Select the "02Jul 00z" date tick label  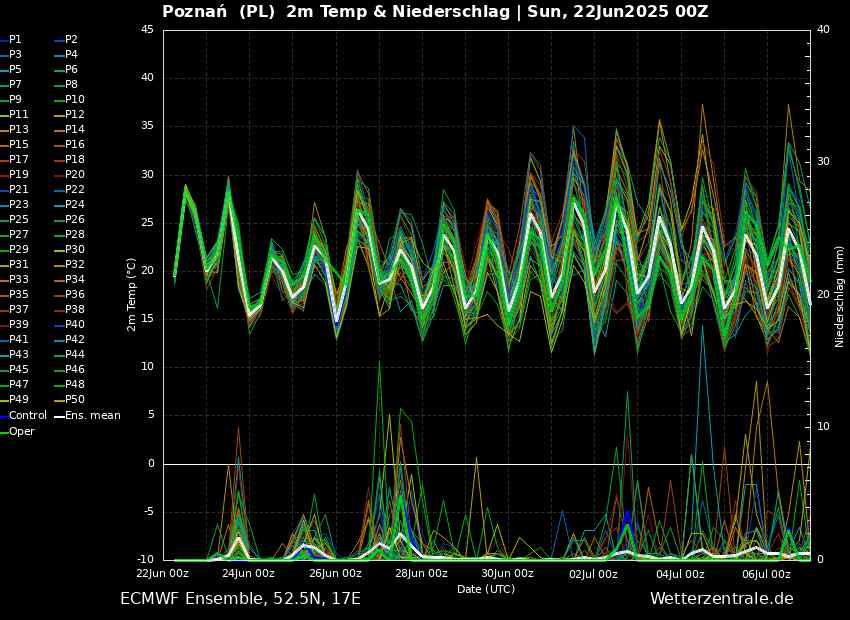click(x=594, y=573)
